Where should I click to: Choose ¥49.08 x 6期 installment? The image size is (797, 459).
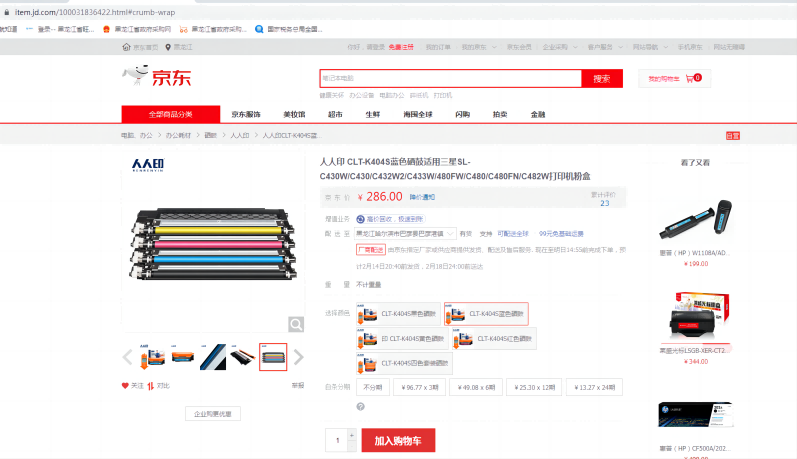pyautogui.click(x=476, y=387)
